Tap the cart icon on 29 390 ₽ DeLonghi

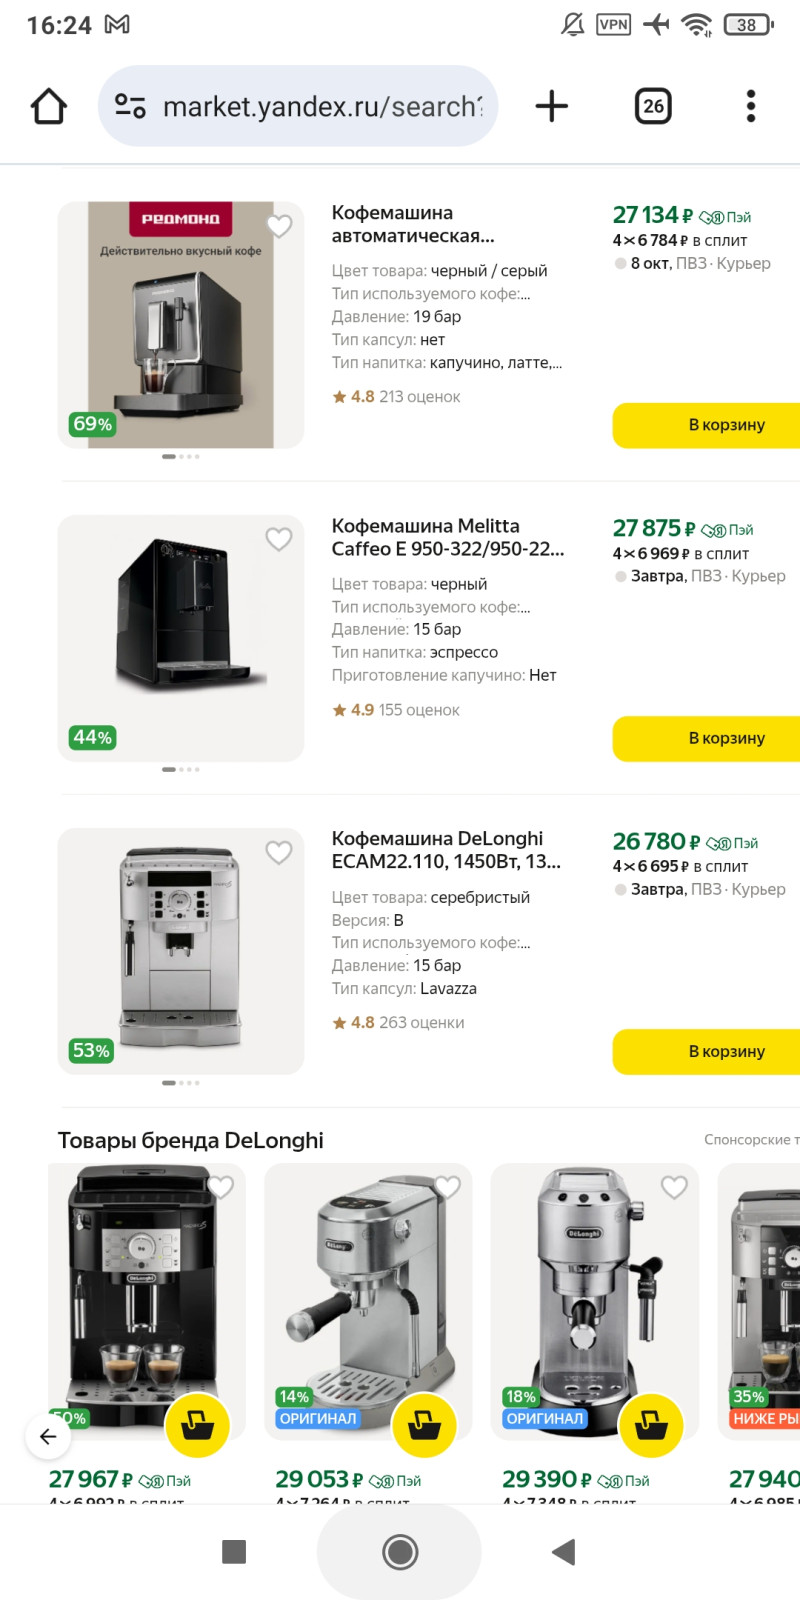tap(651, 1425)
